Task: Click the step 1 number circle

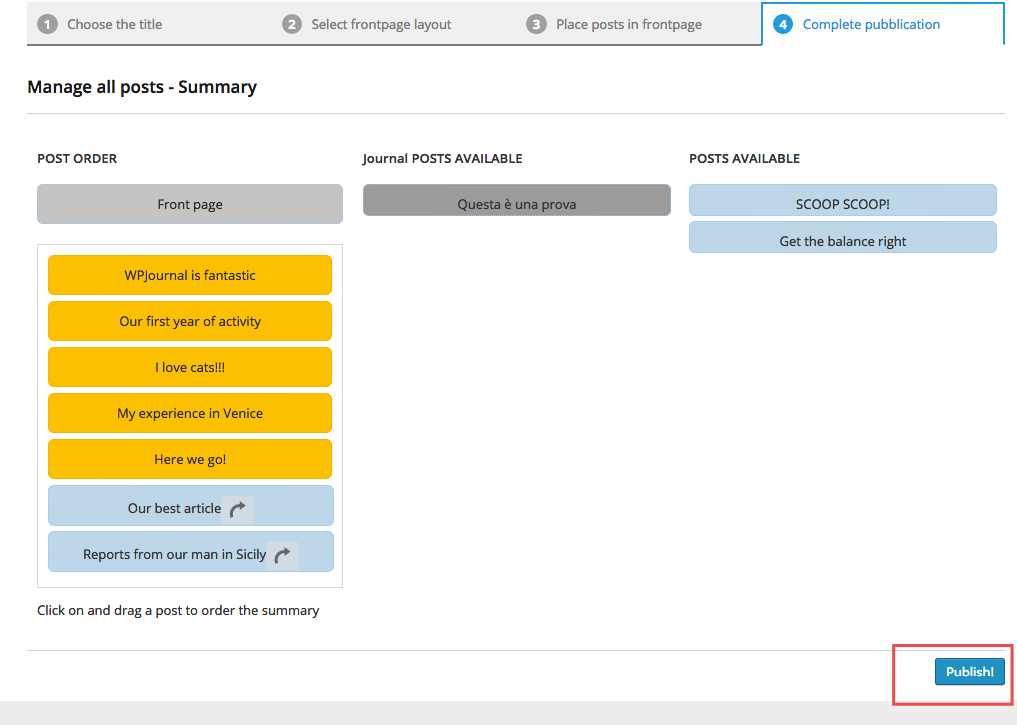Action: [47, 24]
